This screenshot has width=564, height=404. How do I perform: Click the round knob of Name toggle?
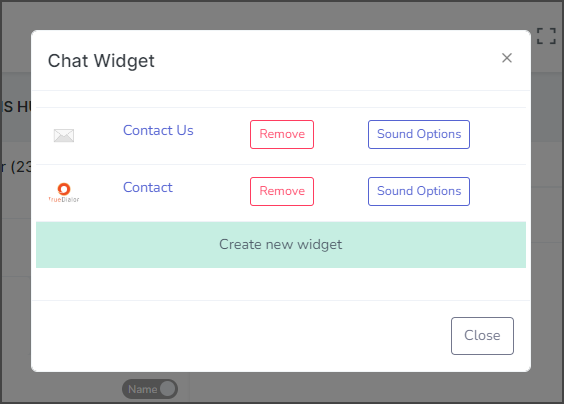168,389
